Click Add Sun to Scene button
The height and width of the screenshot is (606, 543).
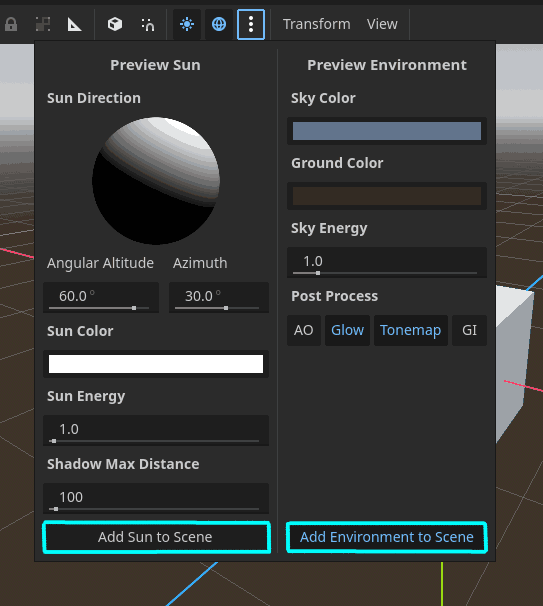coord(156,537)
